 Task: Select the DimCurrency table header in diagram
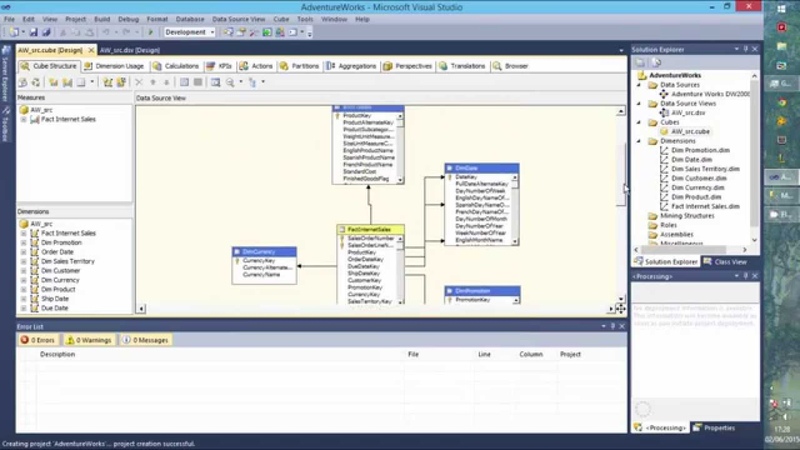pyautogui.click(x=264, y=252)
